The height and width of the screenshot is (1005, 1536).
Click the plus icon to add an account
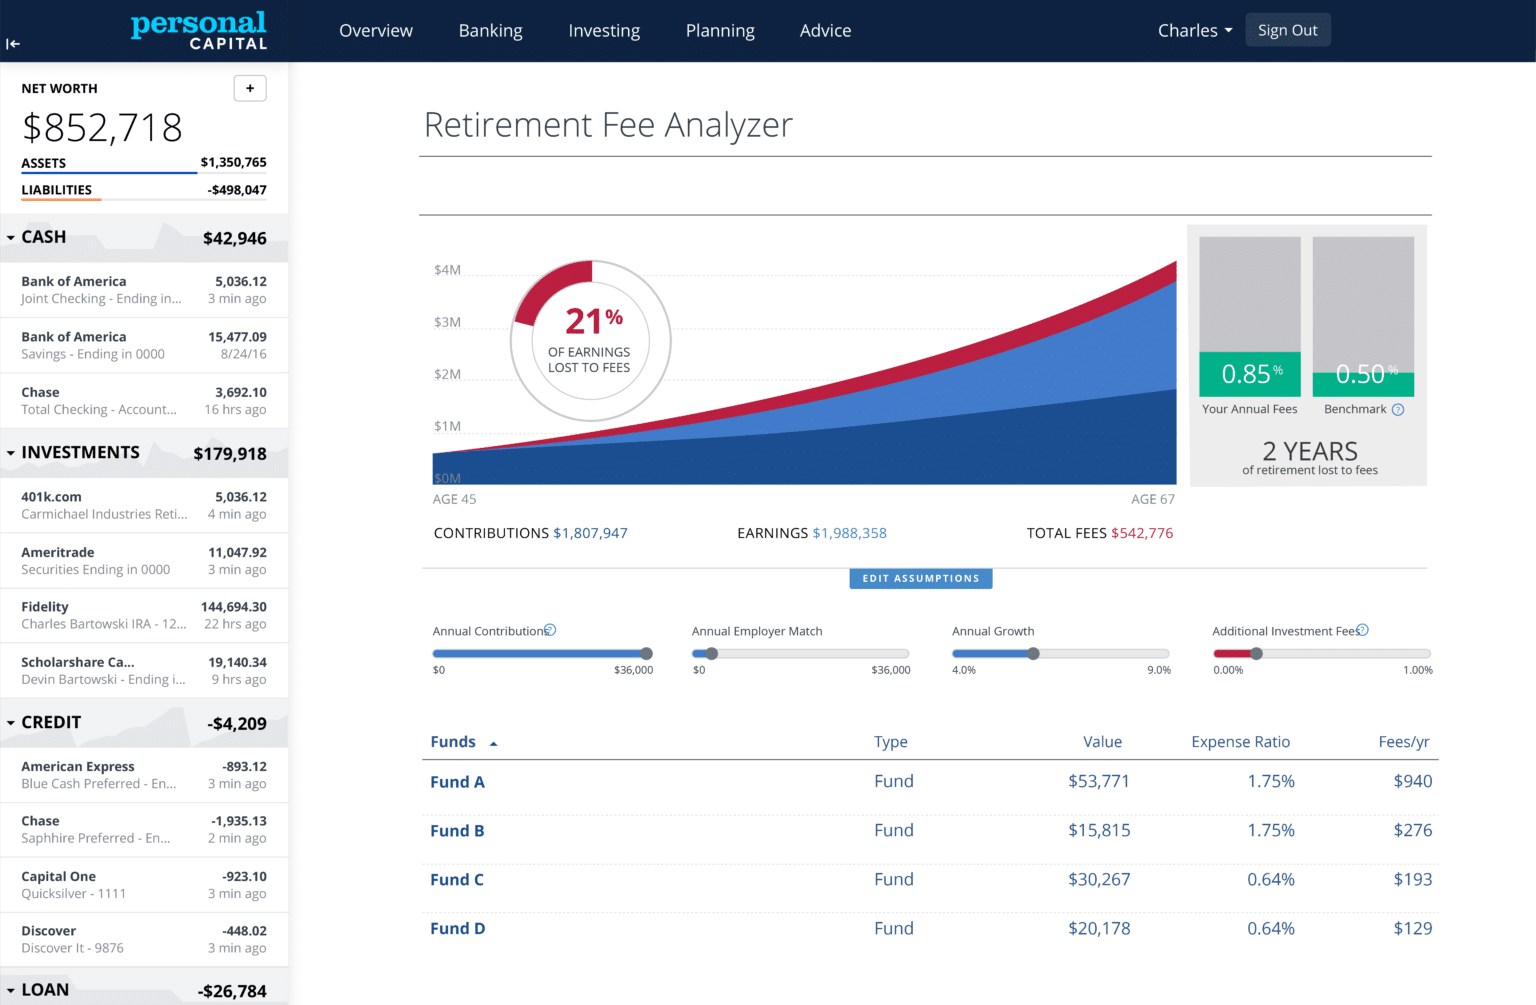click(x=250, y=88)
